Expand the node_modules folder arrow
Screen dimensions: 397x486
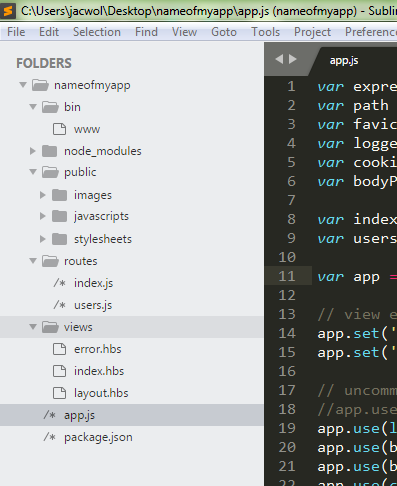pos(33,151)
